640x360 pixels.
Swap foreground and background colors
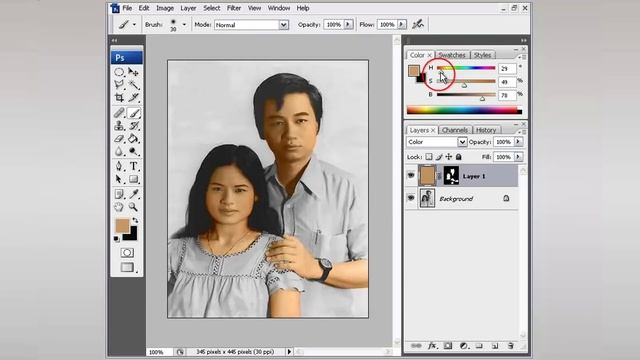135,221
